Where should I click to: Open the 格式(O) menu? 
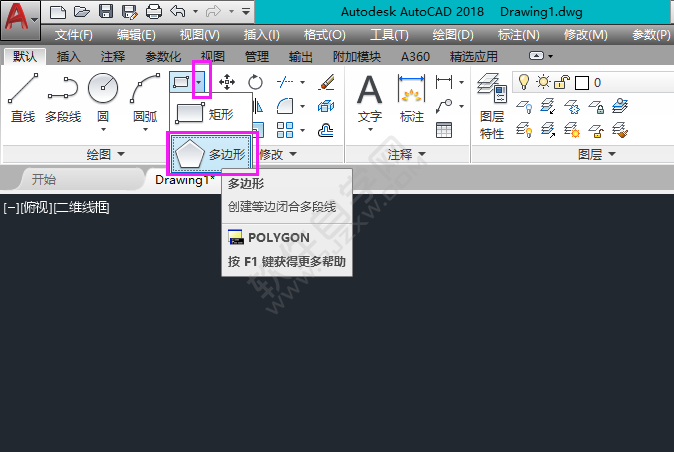pyautogui.click(x=325, y=35)
